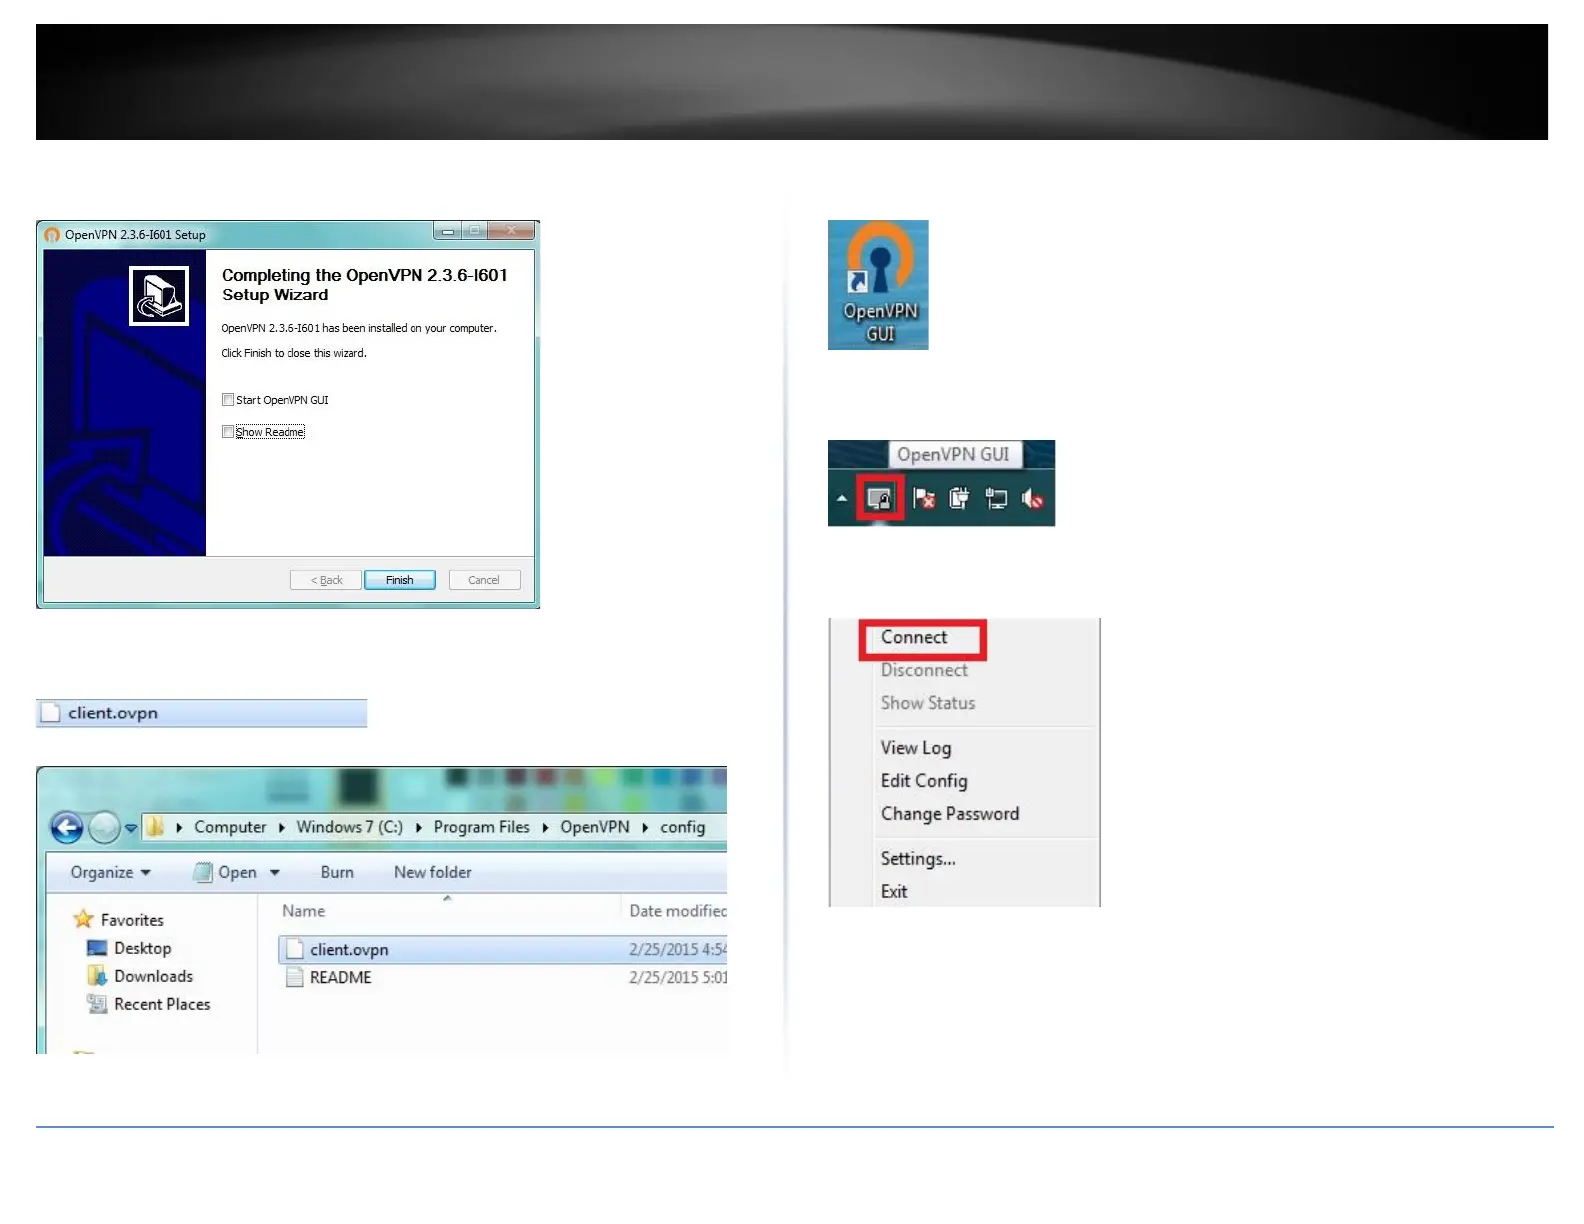Click the Favorites star icon

tap(84, 919)
